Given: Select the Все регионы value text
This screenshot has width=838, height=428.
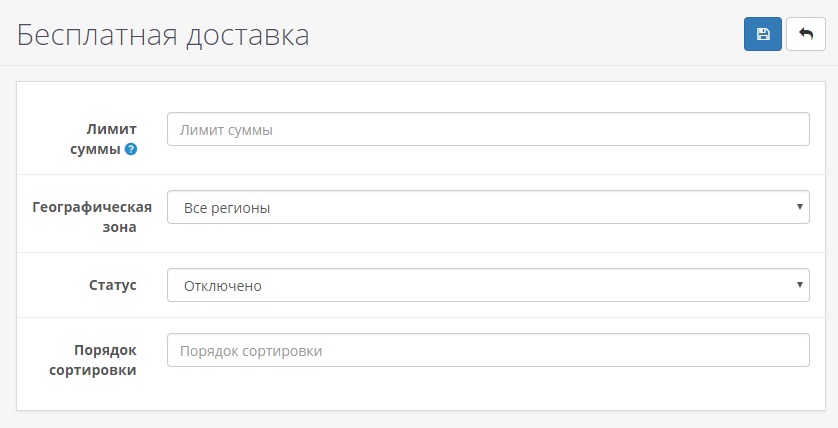Looking at the screenshot, I should tap(227, 208).
